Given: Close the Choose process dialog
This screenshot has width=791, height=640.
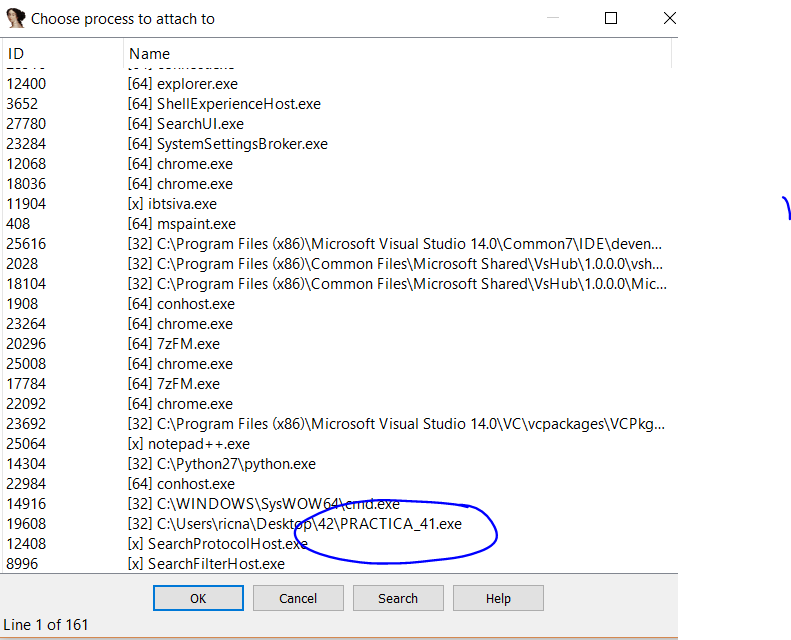Looking at the screenshot, I should [x=670, y=18].
